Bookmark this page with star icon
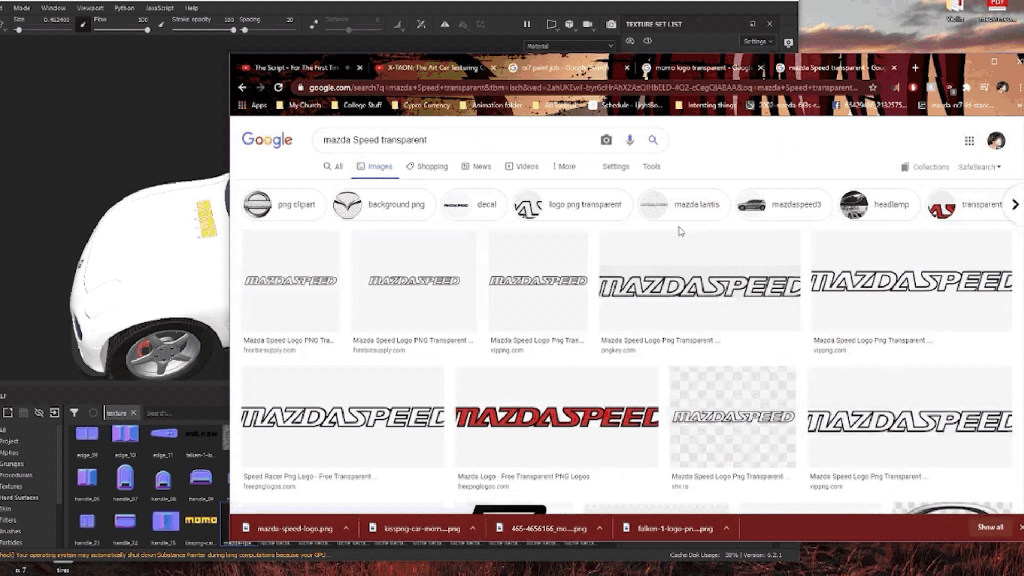Viewport: 1024px width, 576px height. (872, 88)
